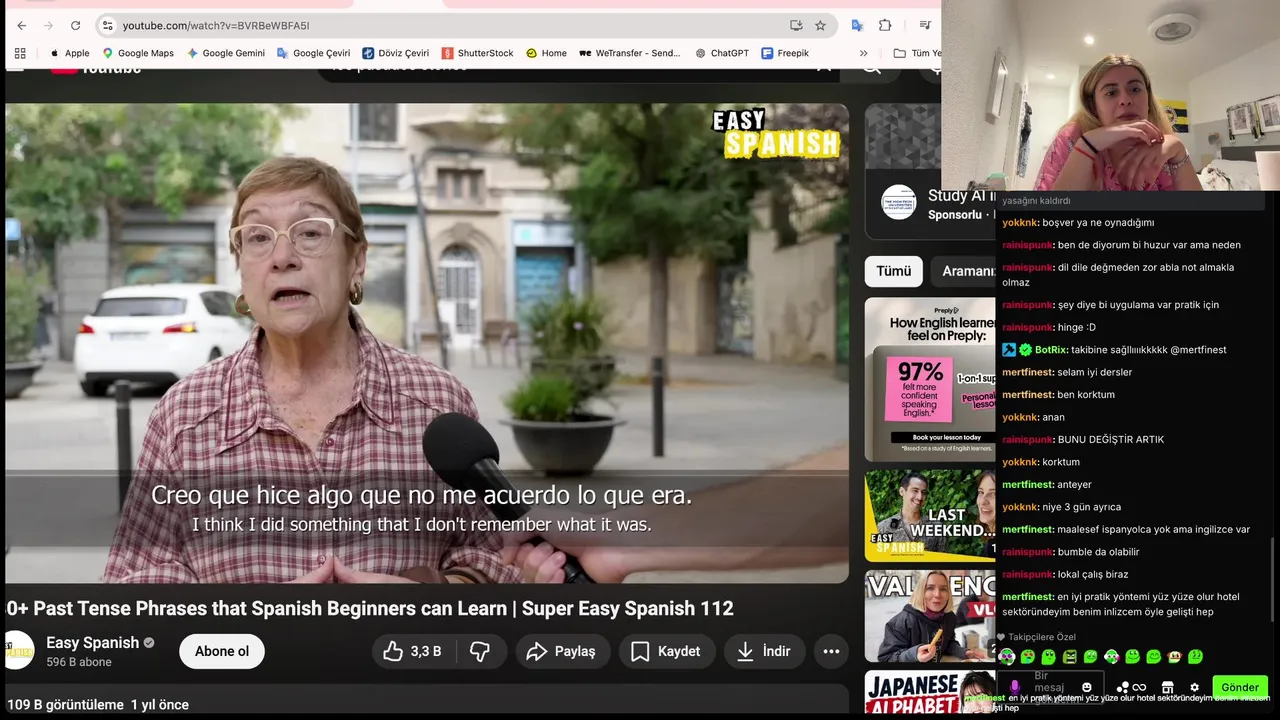The height and width of the screenshot is (720, 1280).
Task: Click BotRix username in chat
Action: pyautogui.click(x=1051, y=350)
